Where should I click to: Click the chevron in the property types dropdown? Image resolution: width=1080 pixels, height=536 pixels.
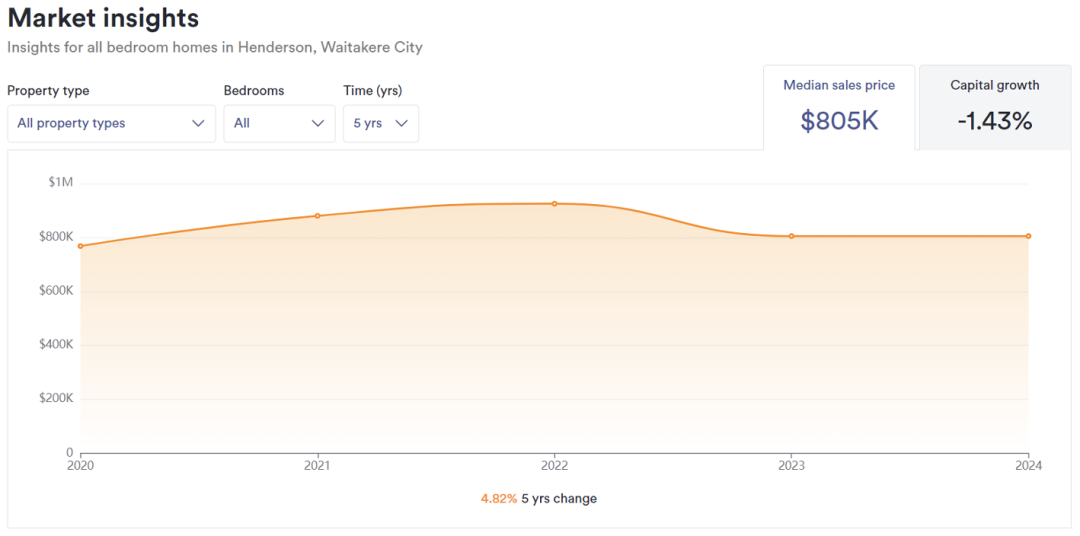tap(198, 124)
